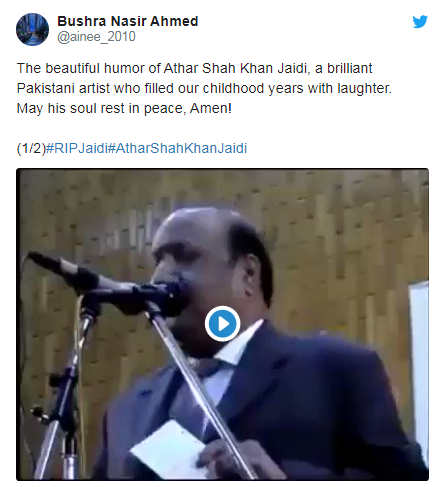Click the word "laughter" in the tweet text

coord(364,89)
